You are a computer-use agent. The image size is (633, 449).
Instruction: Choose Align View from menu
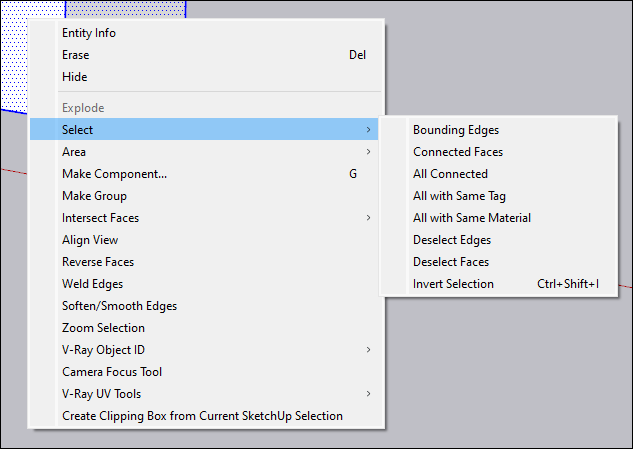[x=90, y=240]
